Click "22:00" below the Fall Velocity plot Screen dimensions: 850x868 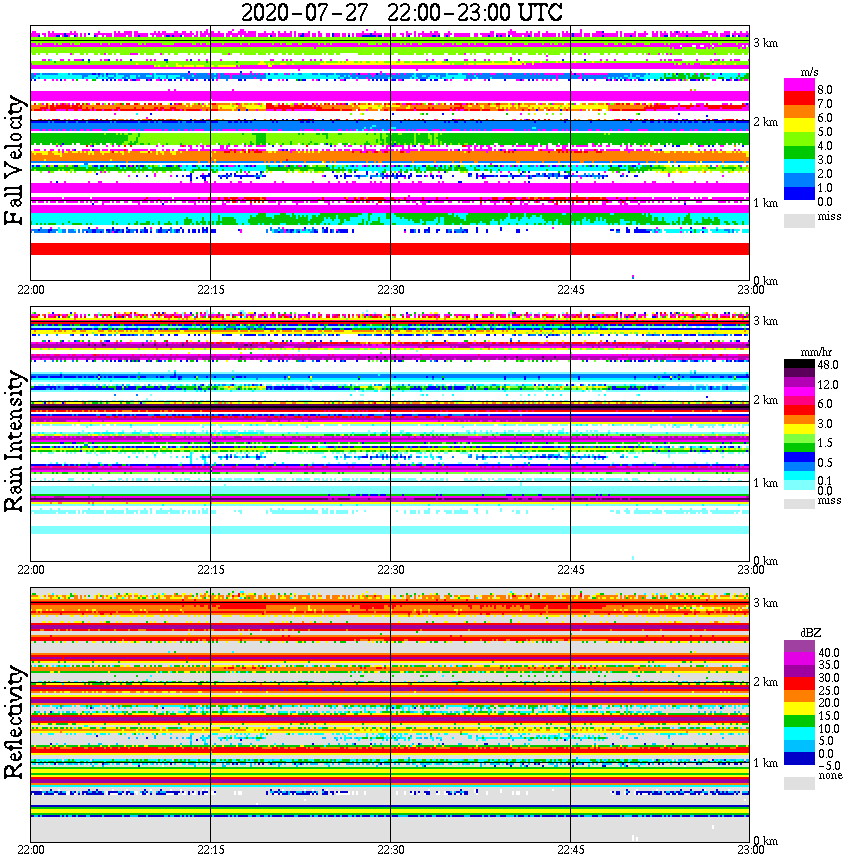click(x=30, y=290)
